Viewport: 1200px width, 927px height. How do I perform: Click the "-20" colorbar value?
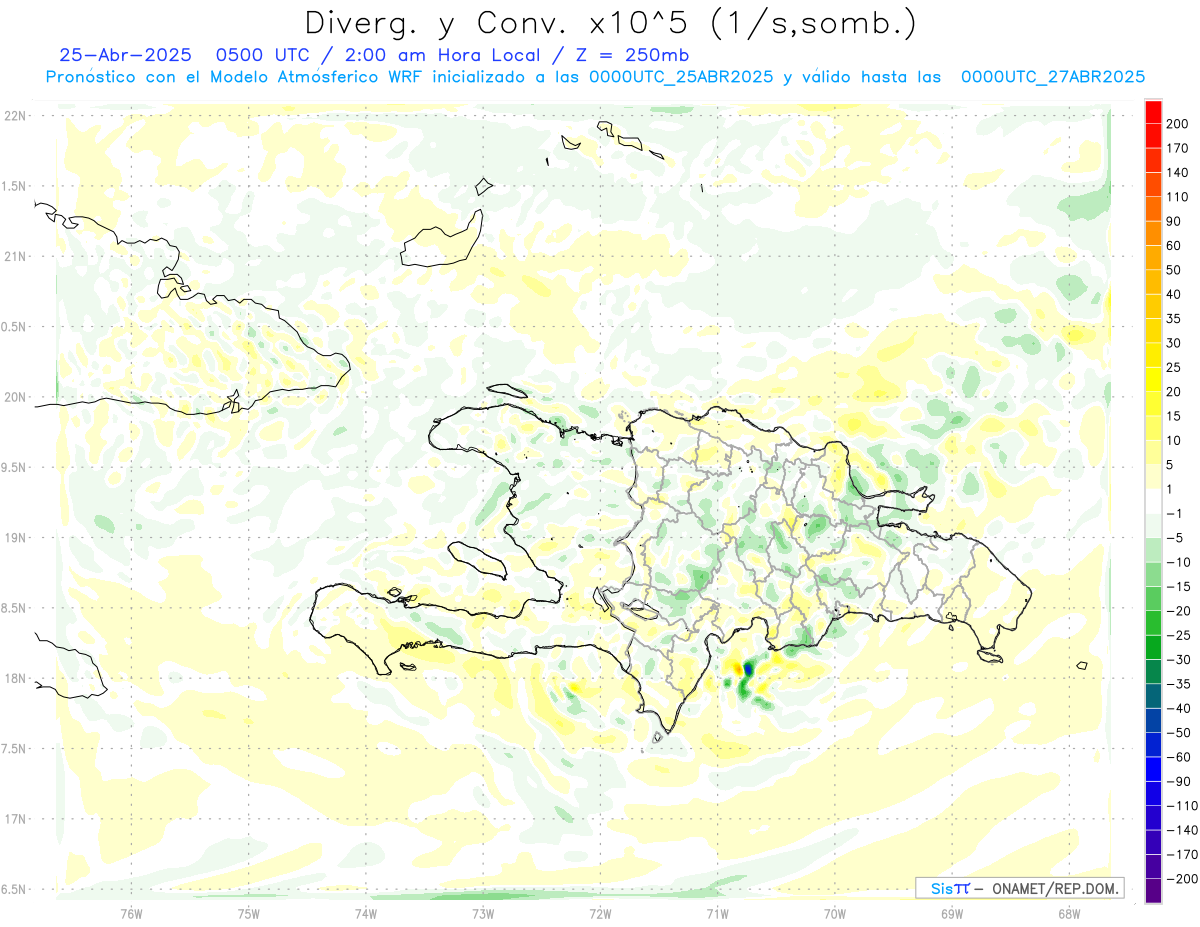point(1179,611)
